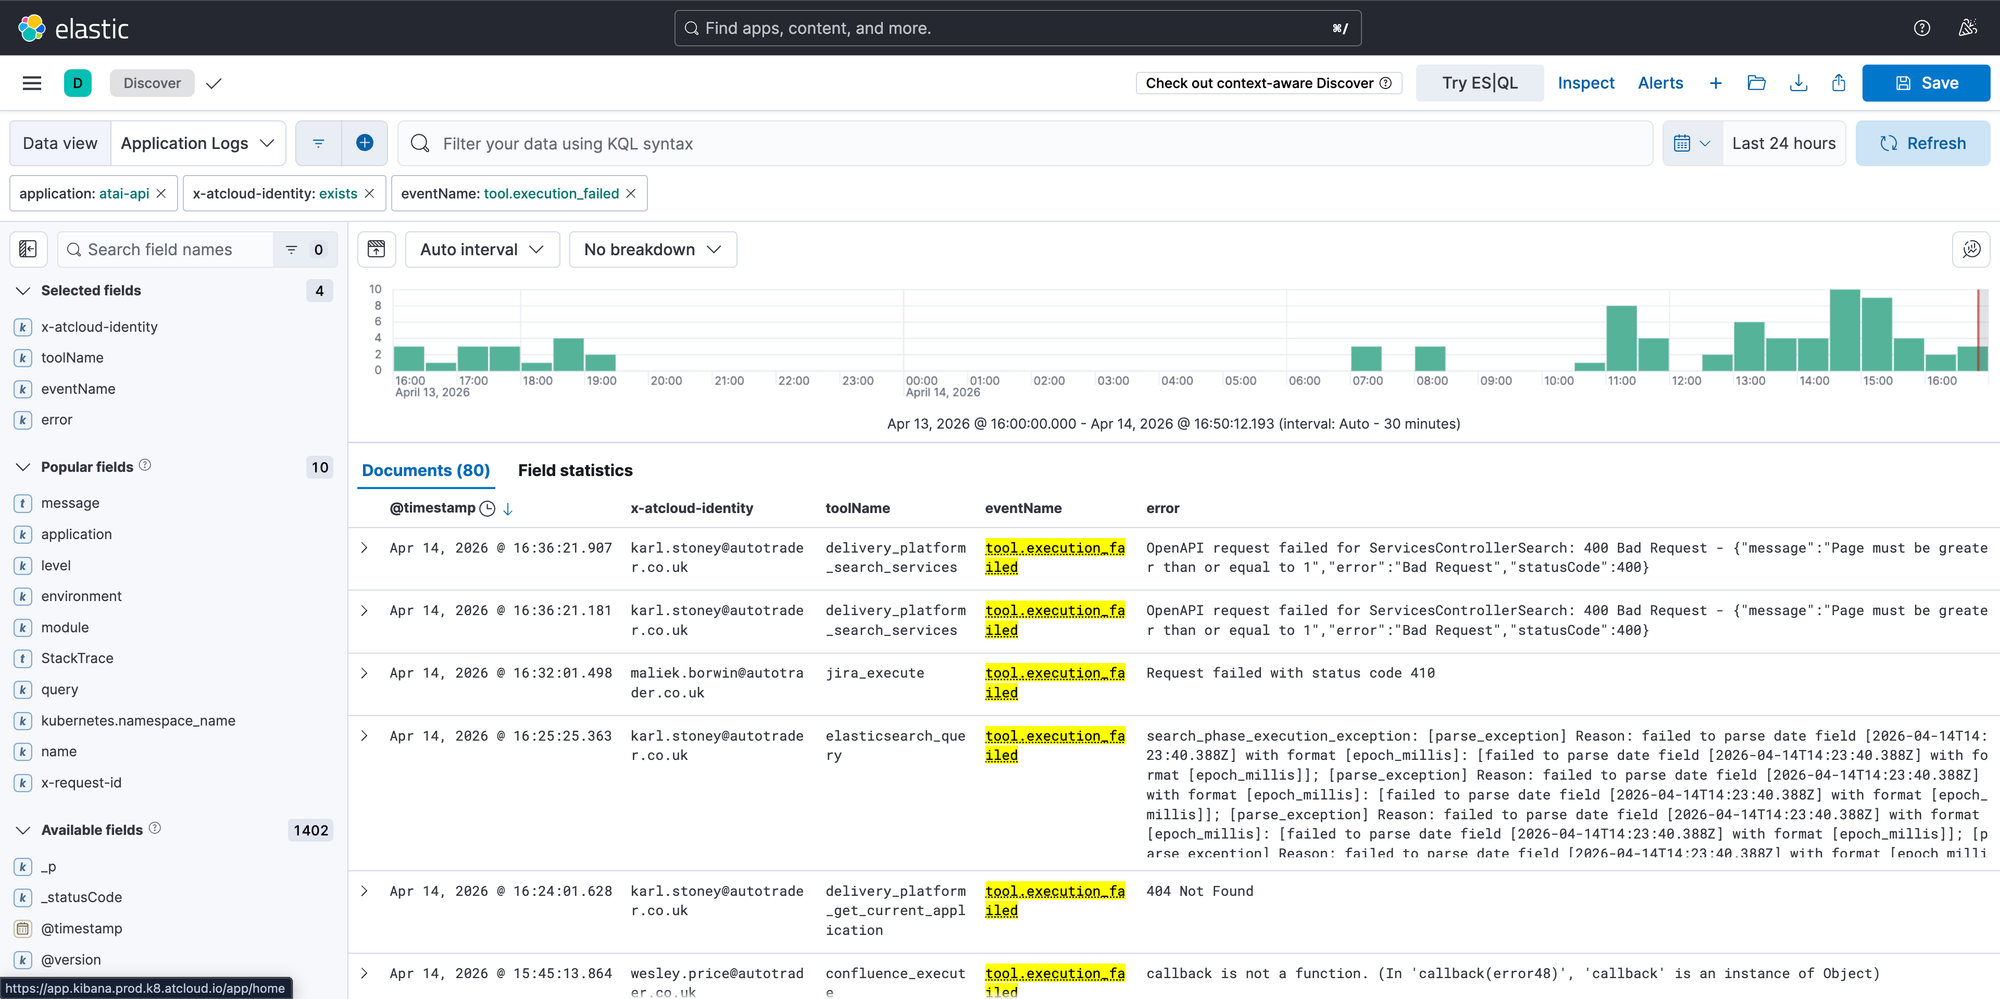
Task: Open the main navigation hamburger menu
Action: click(x=32, y=83)
